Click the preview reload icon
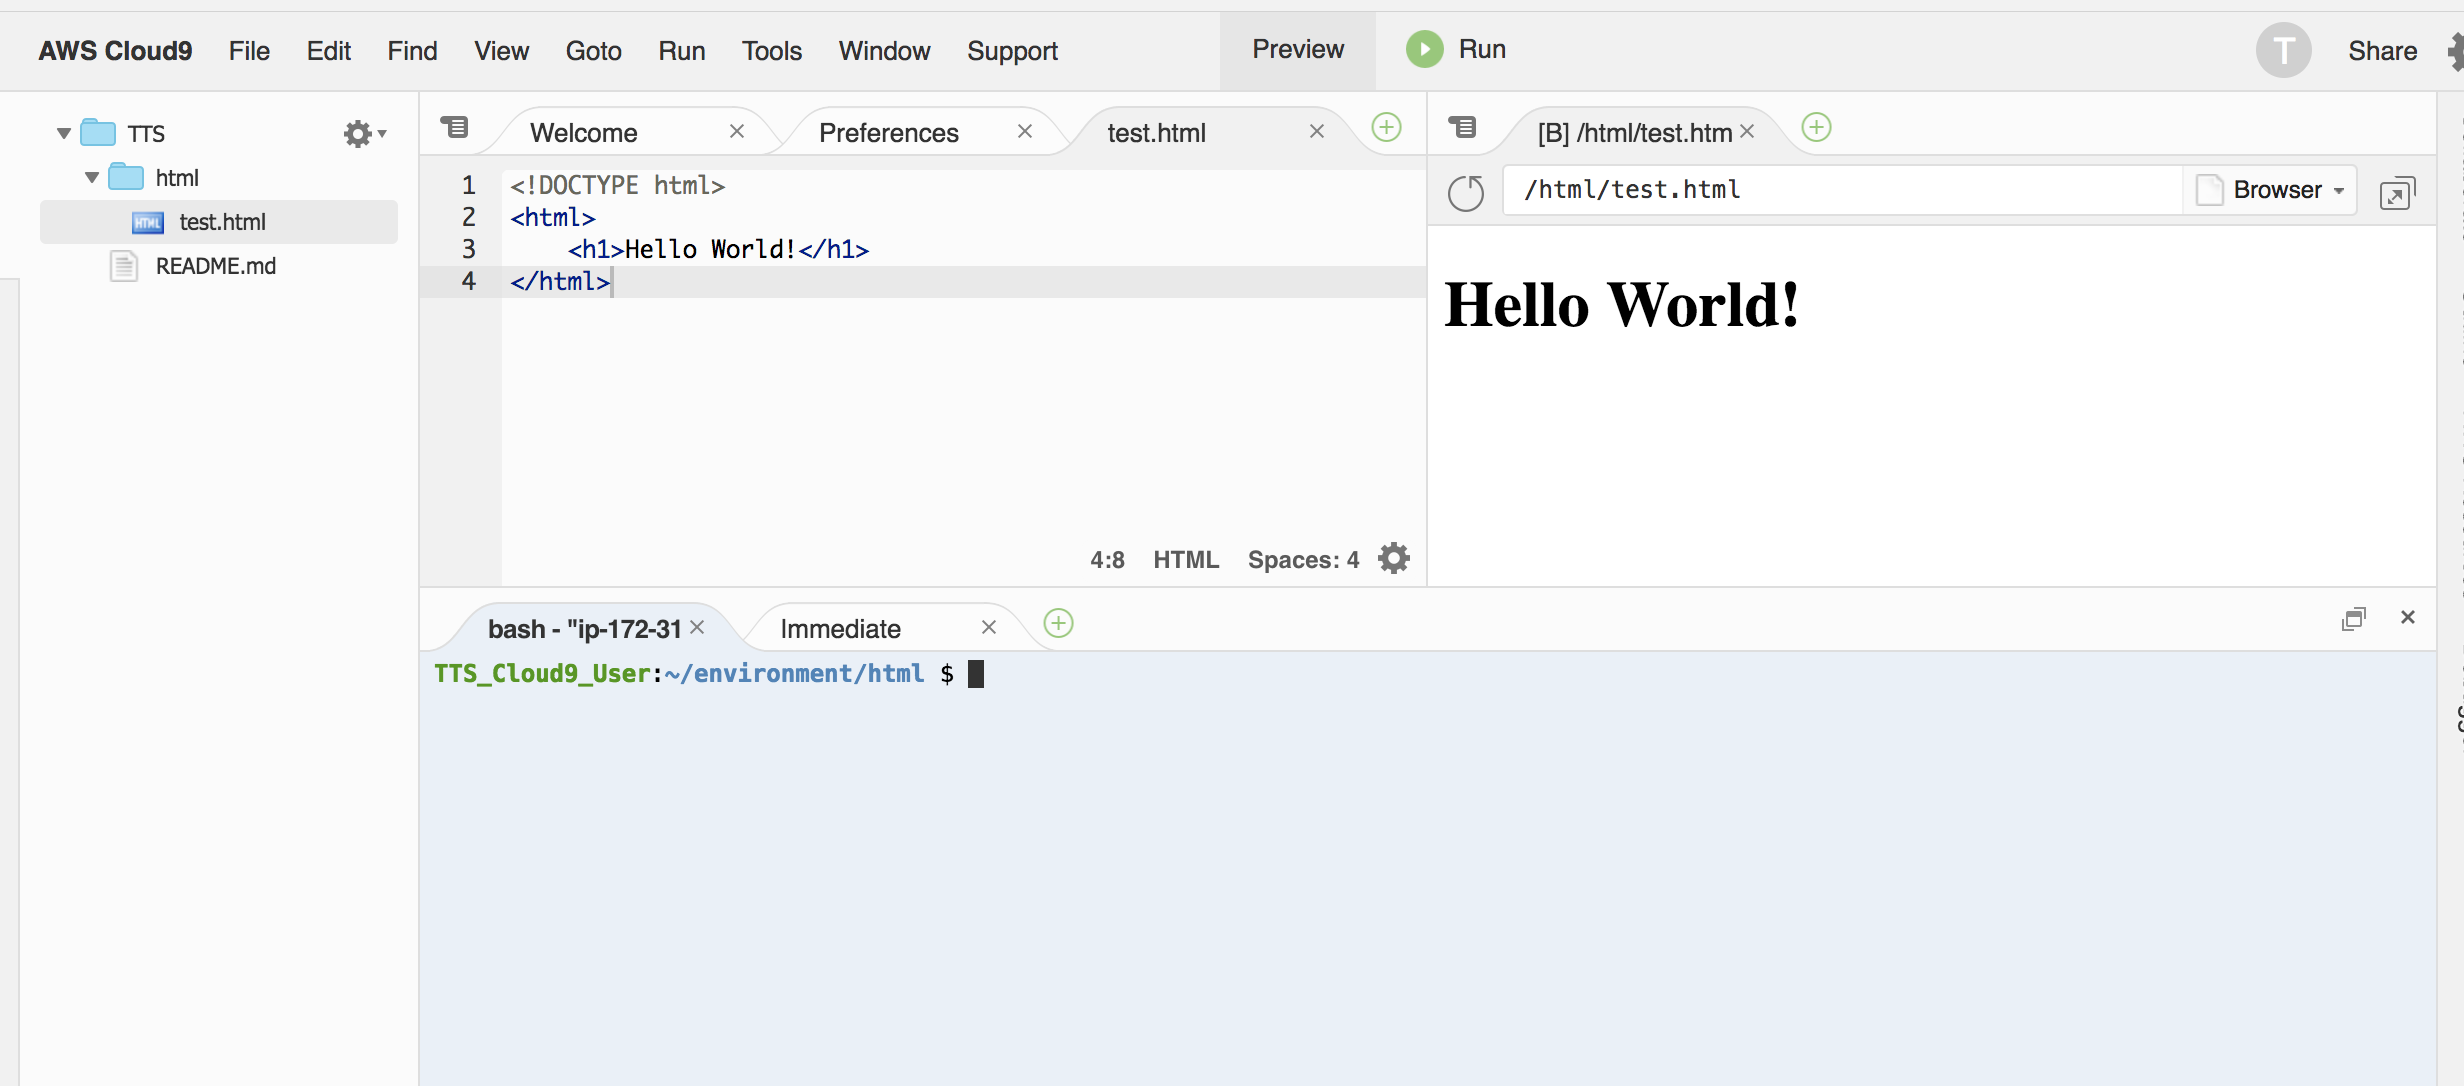Screen dimensions: 2464x1086 pos(1466,192)
